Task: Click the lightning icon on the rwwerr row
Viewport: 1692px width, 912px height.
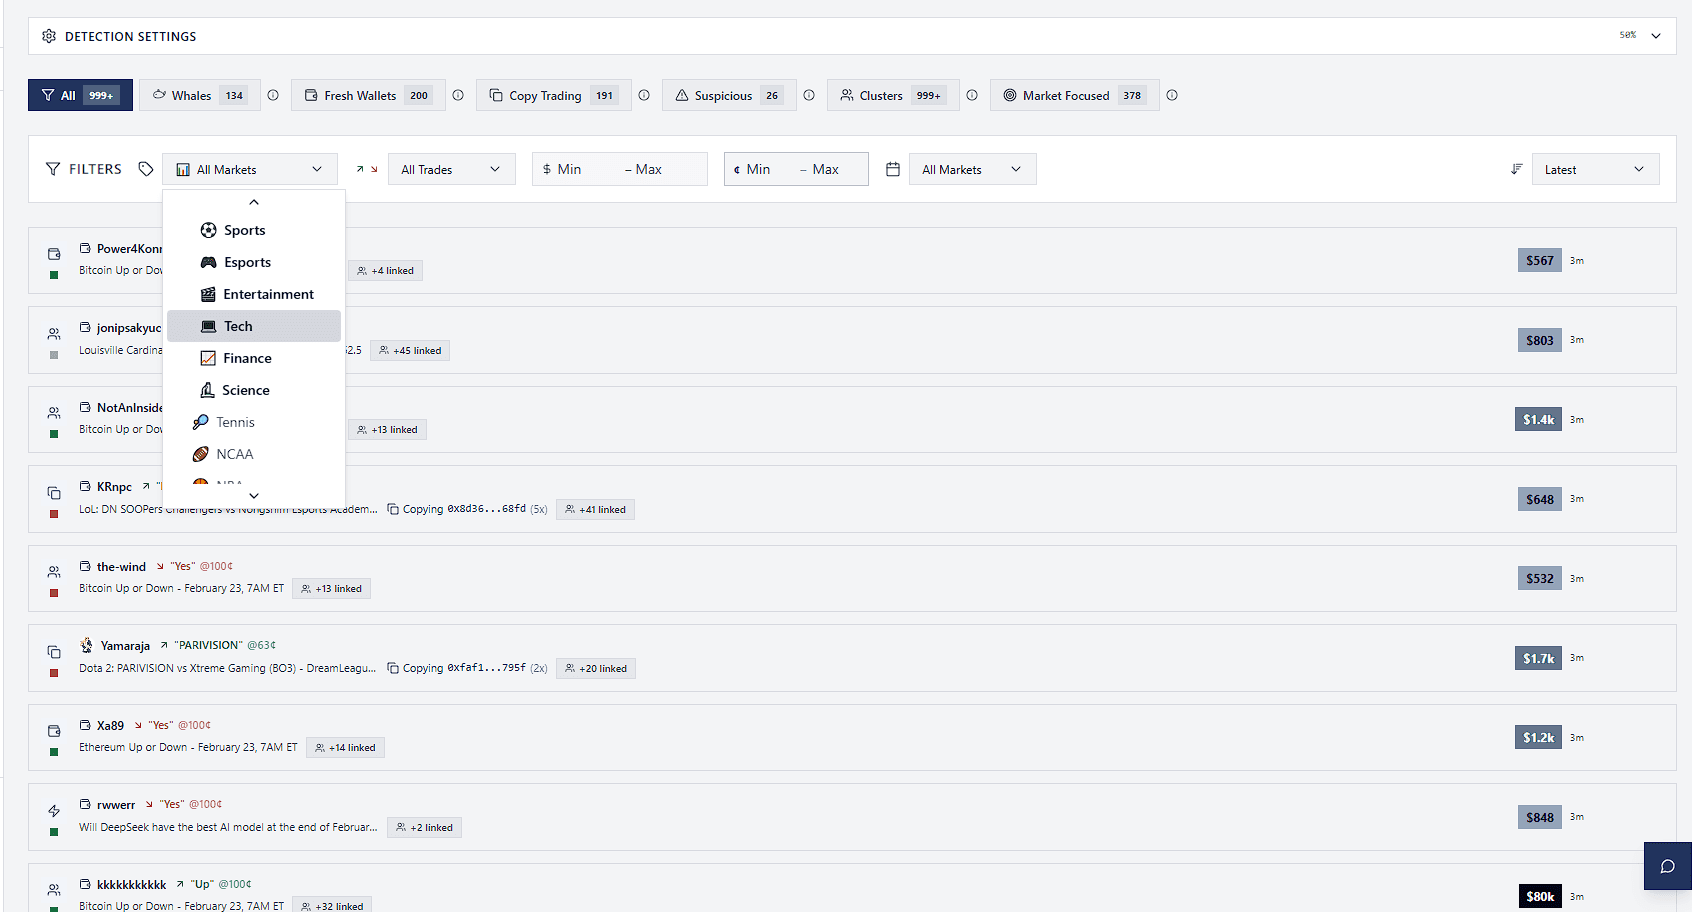Action: tap(54, 810)
